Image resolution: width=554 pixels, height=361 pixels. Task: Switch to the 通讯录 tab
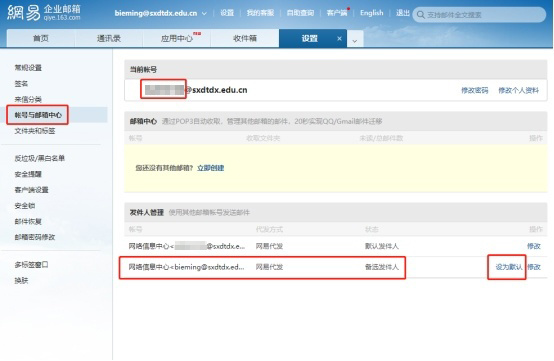click(x=109, y=38)
